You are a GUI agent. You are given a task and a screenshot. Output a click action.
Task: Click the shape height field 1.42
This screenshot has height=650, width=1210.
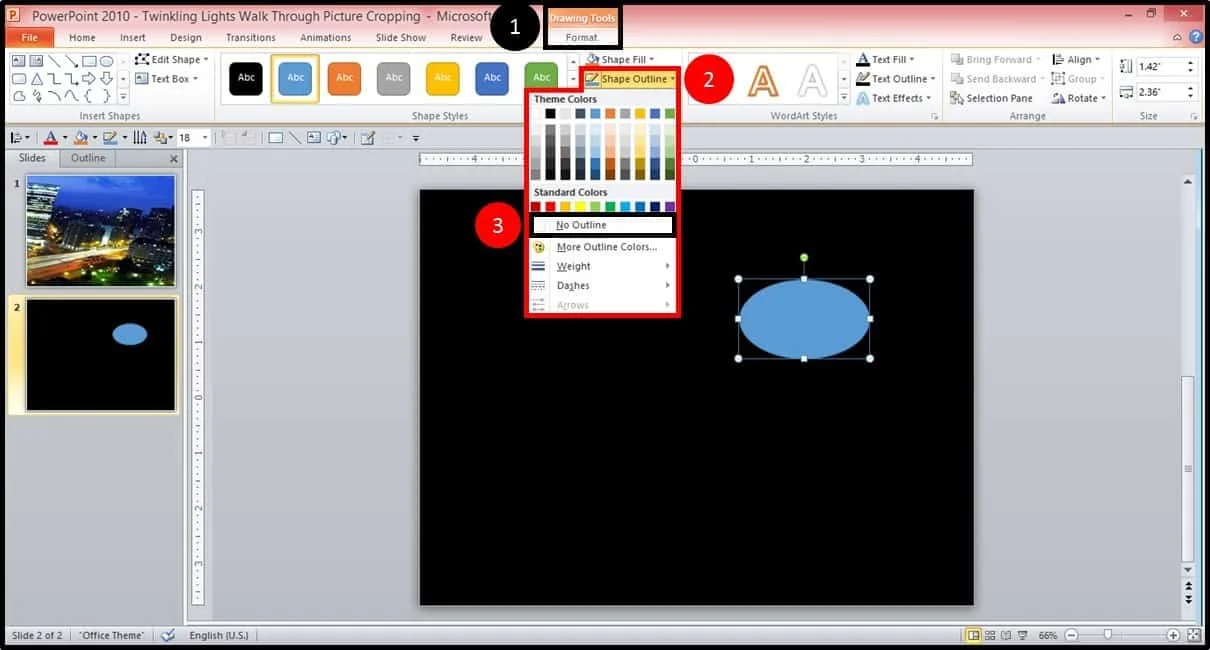[1165, 66]
